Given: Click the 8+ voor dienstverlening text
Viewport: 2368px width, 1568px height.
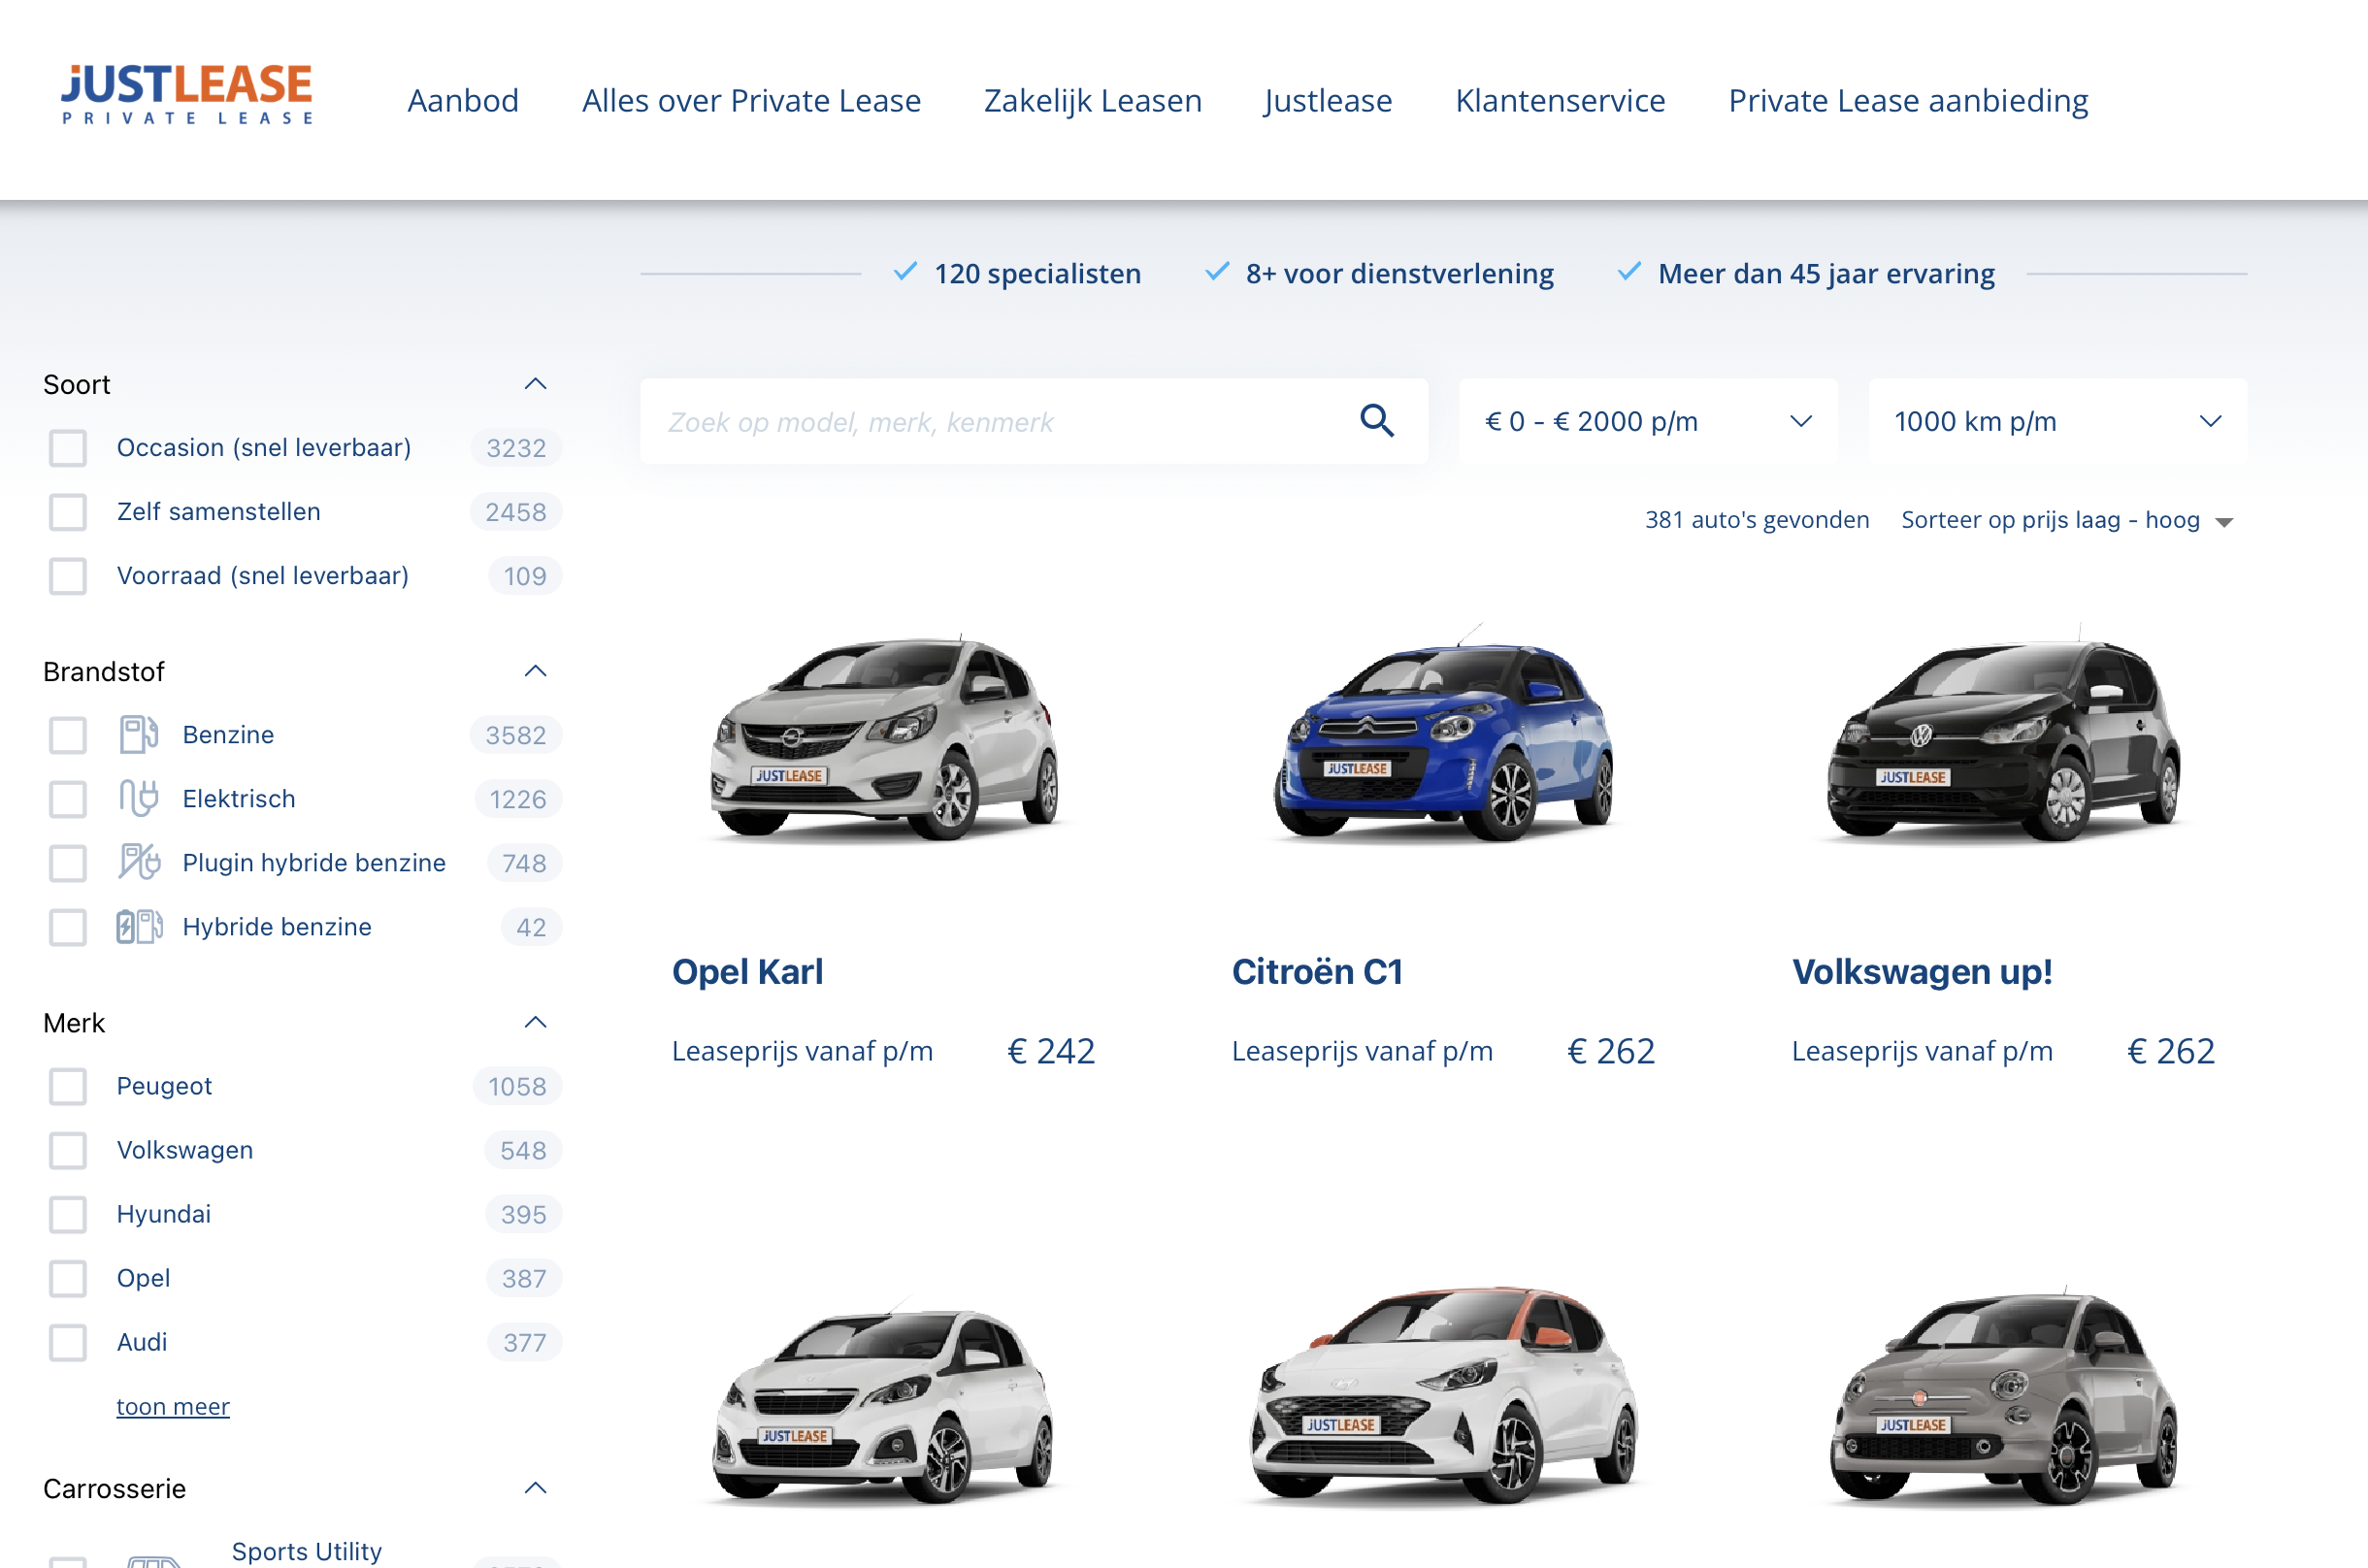Looking at the screenshot, I should 1399,273.
